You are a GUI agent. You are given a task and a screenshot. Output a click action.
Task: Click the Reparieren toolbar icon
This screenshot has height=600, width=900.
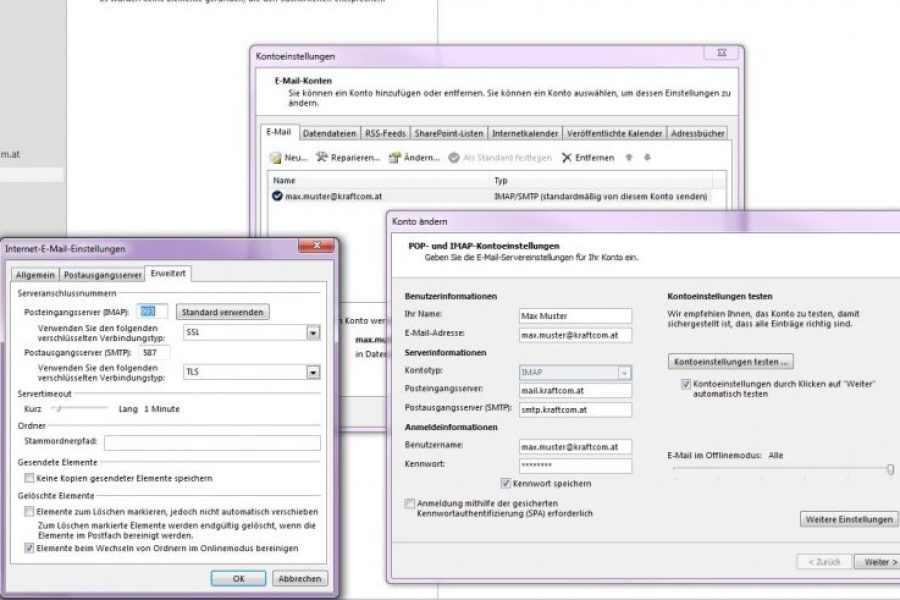click(x=322, y=158)
